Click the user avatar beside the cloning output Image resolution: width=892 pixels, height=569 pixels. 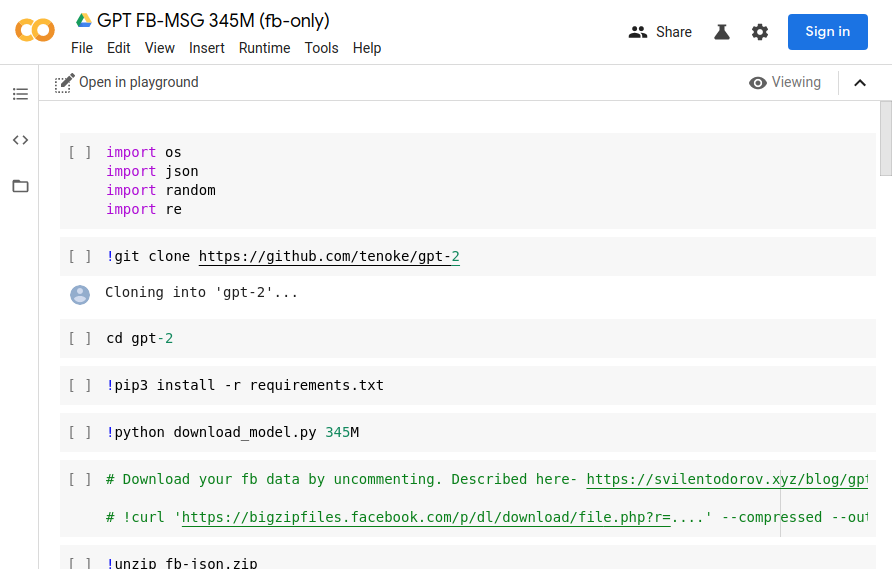pyautogui.click(x=80, y=294)
